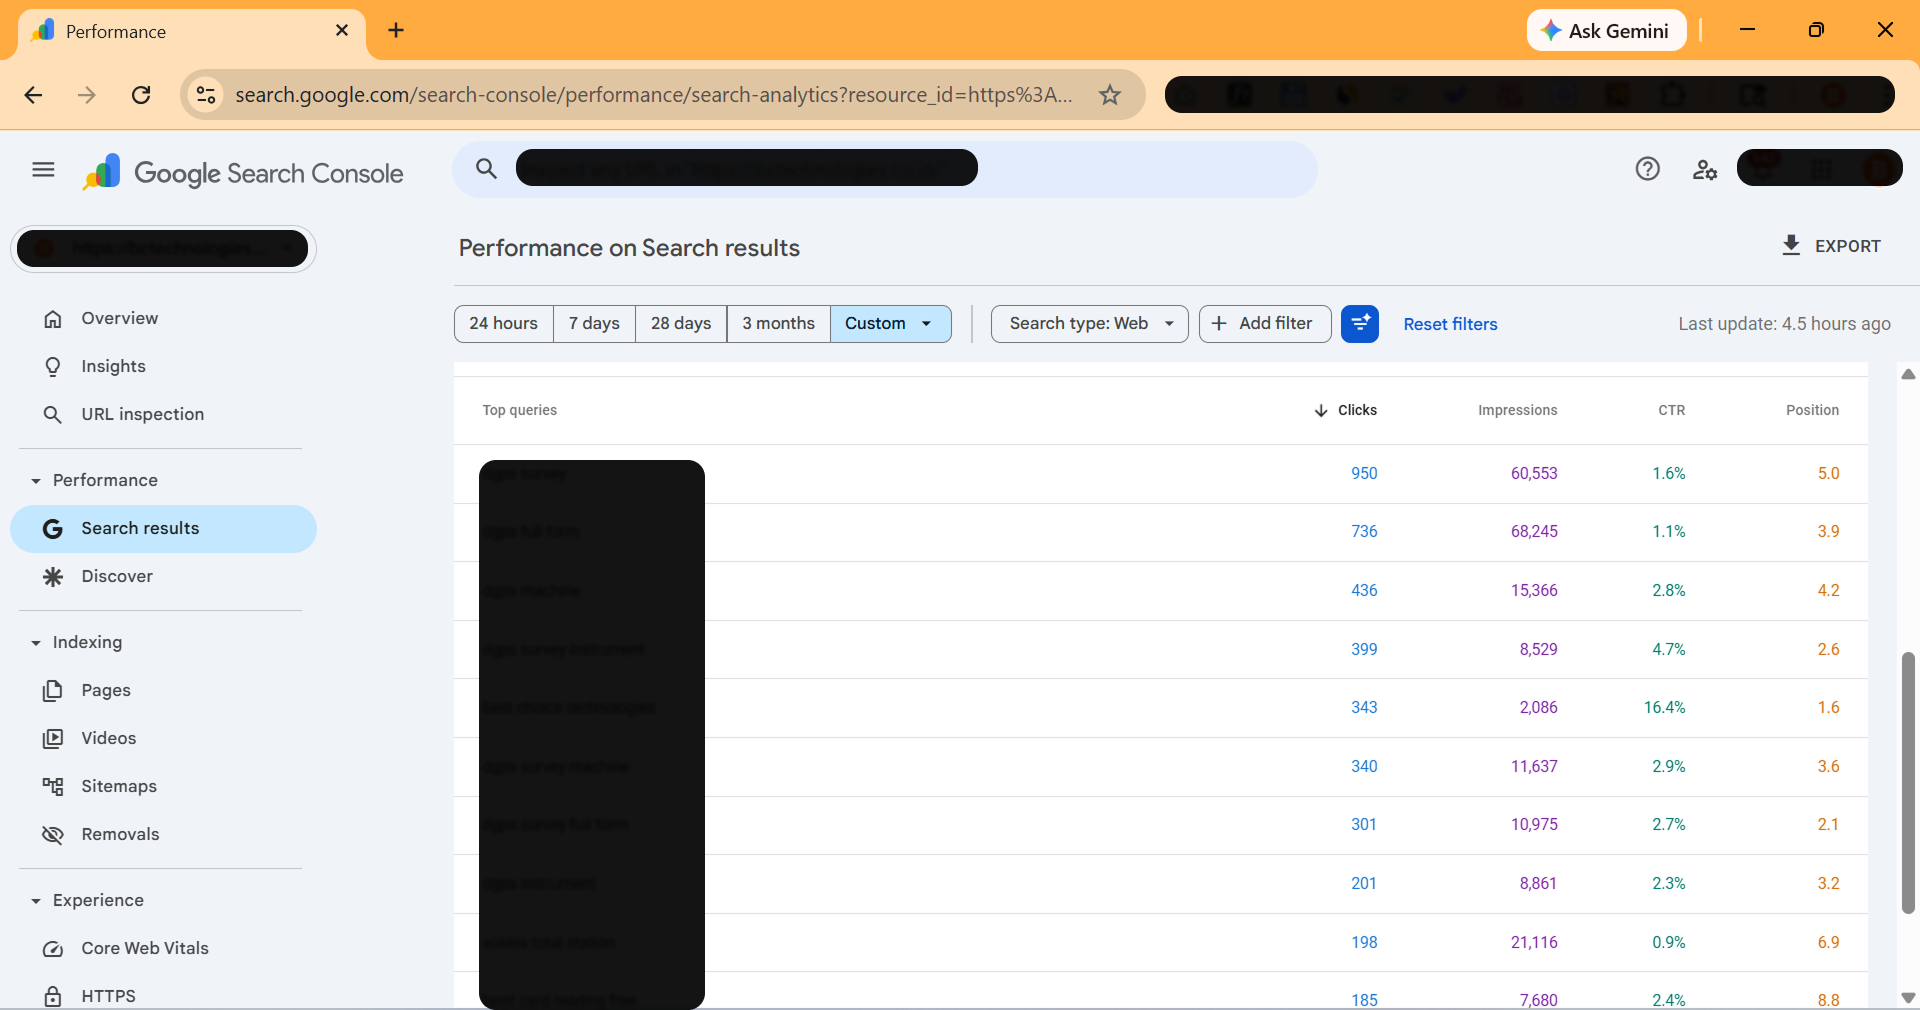Sort the table by Impressions column
The height and width of the screenshot is (1010, 1920).
coord(1516,410)
